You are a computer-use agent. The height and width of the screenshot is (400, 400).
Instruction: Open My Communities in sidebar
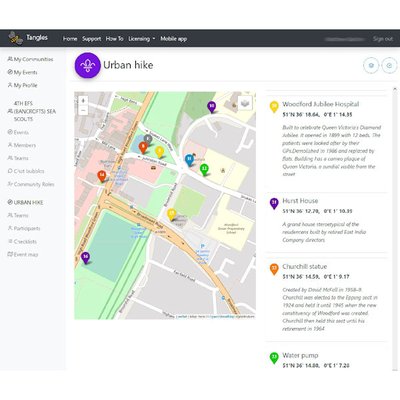pyautogui.click(x=30, y=59)
